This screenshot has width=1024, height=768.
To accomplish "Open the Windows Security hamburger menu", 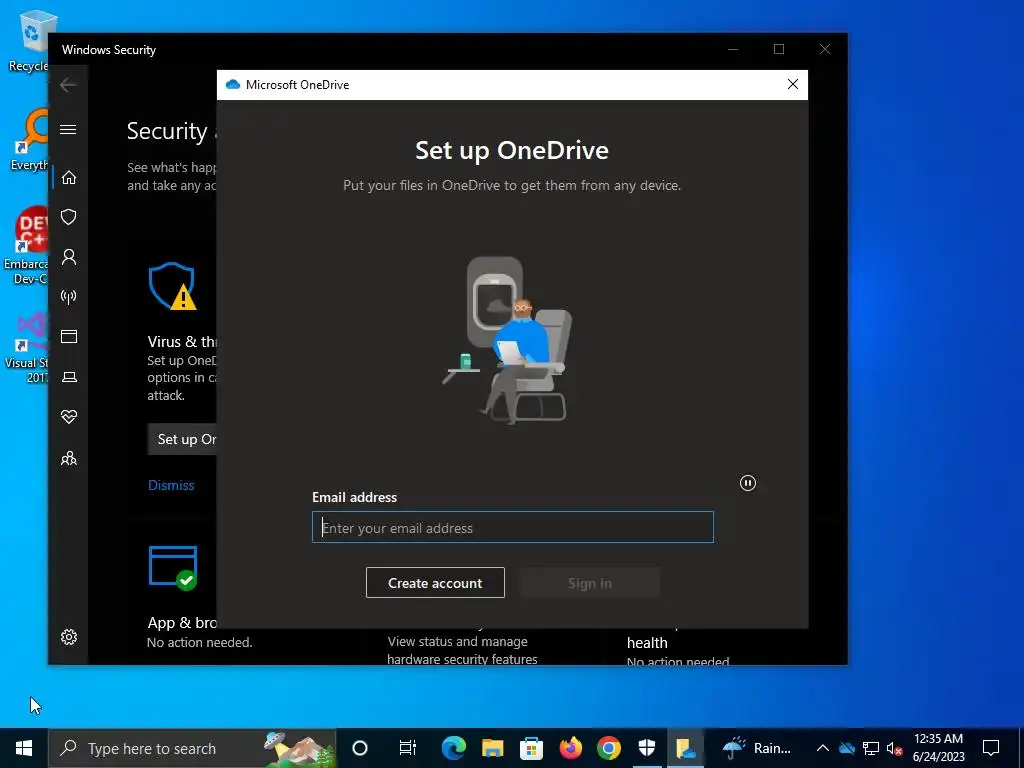I will 68,129.
